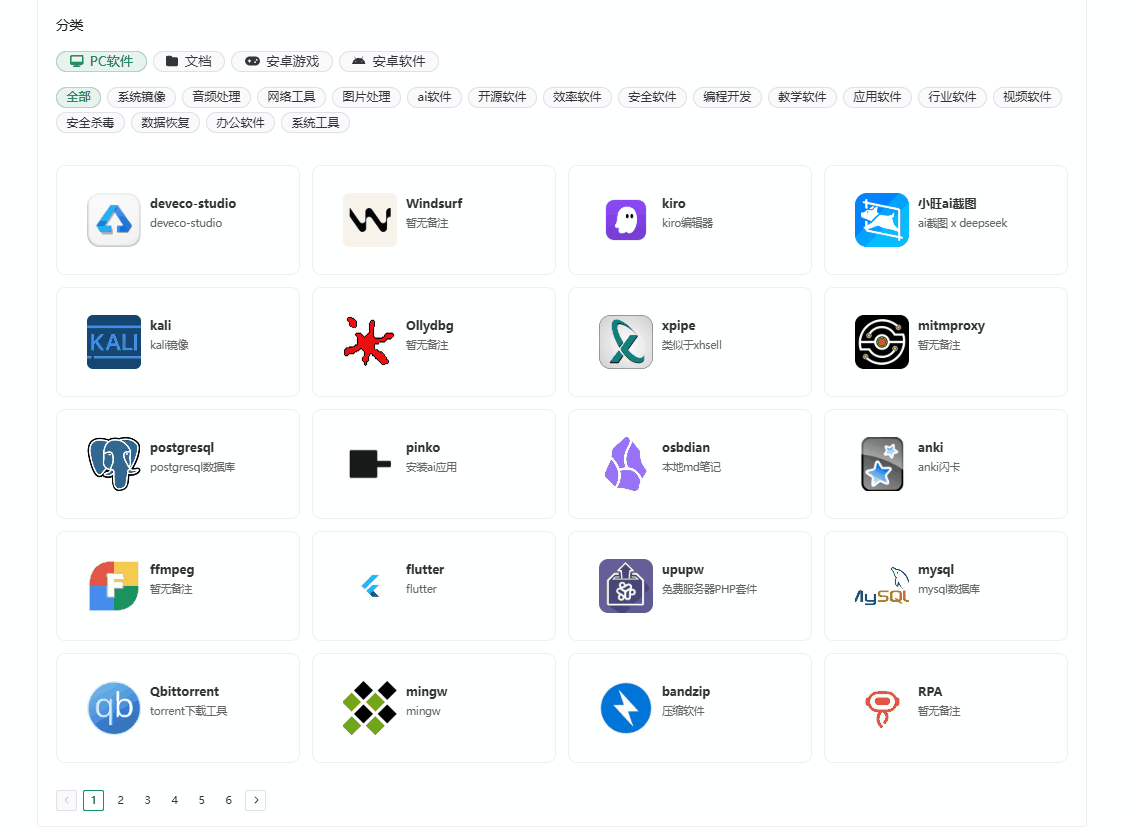Filter by 效率软件 tag
1132x828 pixels.
click(x=578, y=97)
